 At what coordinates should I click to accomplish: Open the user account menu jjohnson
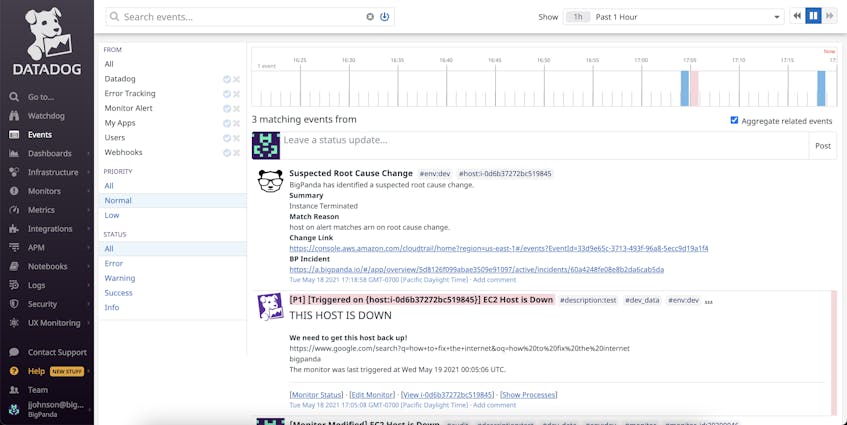pyautogui.click(x=47, y=410)
